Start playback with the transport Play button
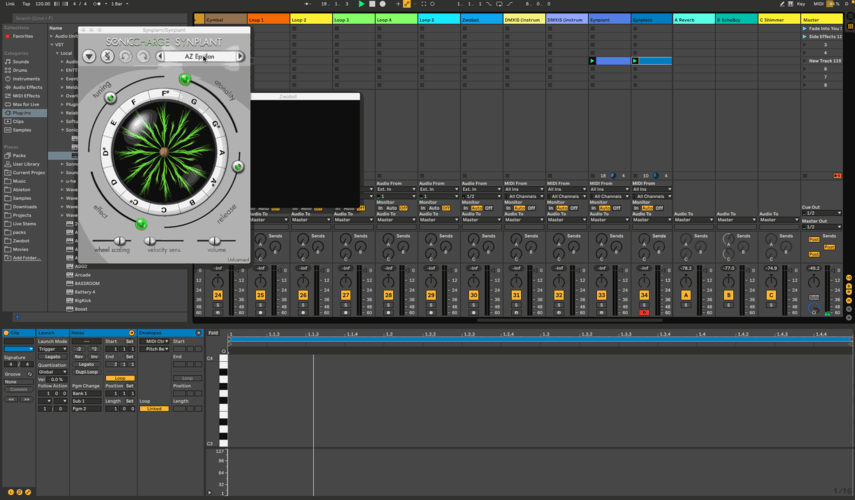The height and width of the screenshot is (500, 855). (x=361, y=4)
